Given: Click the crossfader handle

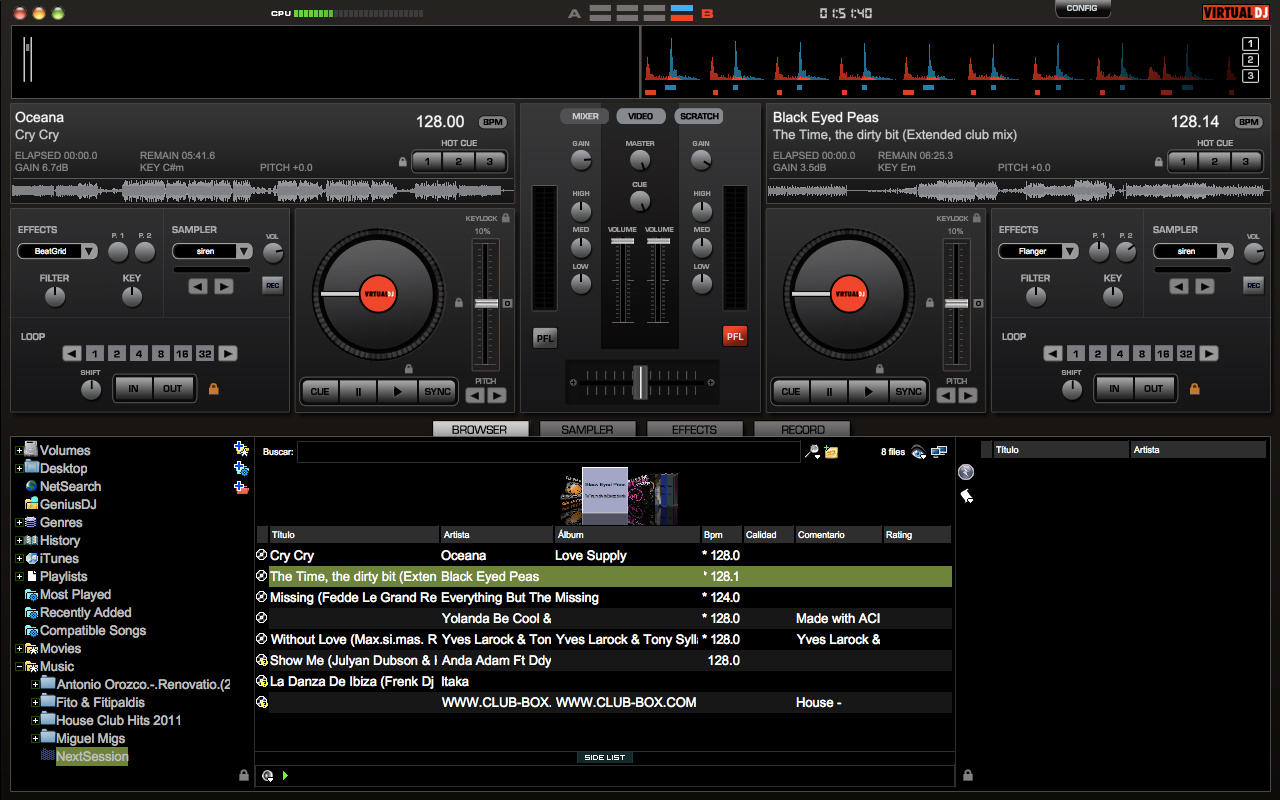Looking at the screenshot, I should tap(640, 382).
